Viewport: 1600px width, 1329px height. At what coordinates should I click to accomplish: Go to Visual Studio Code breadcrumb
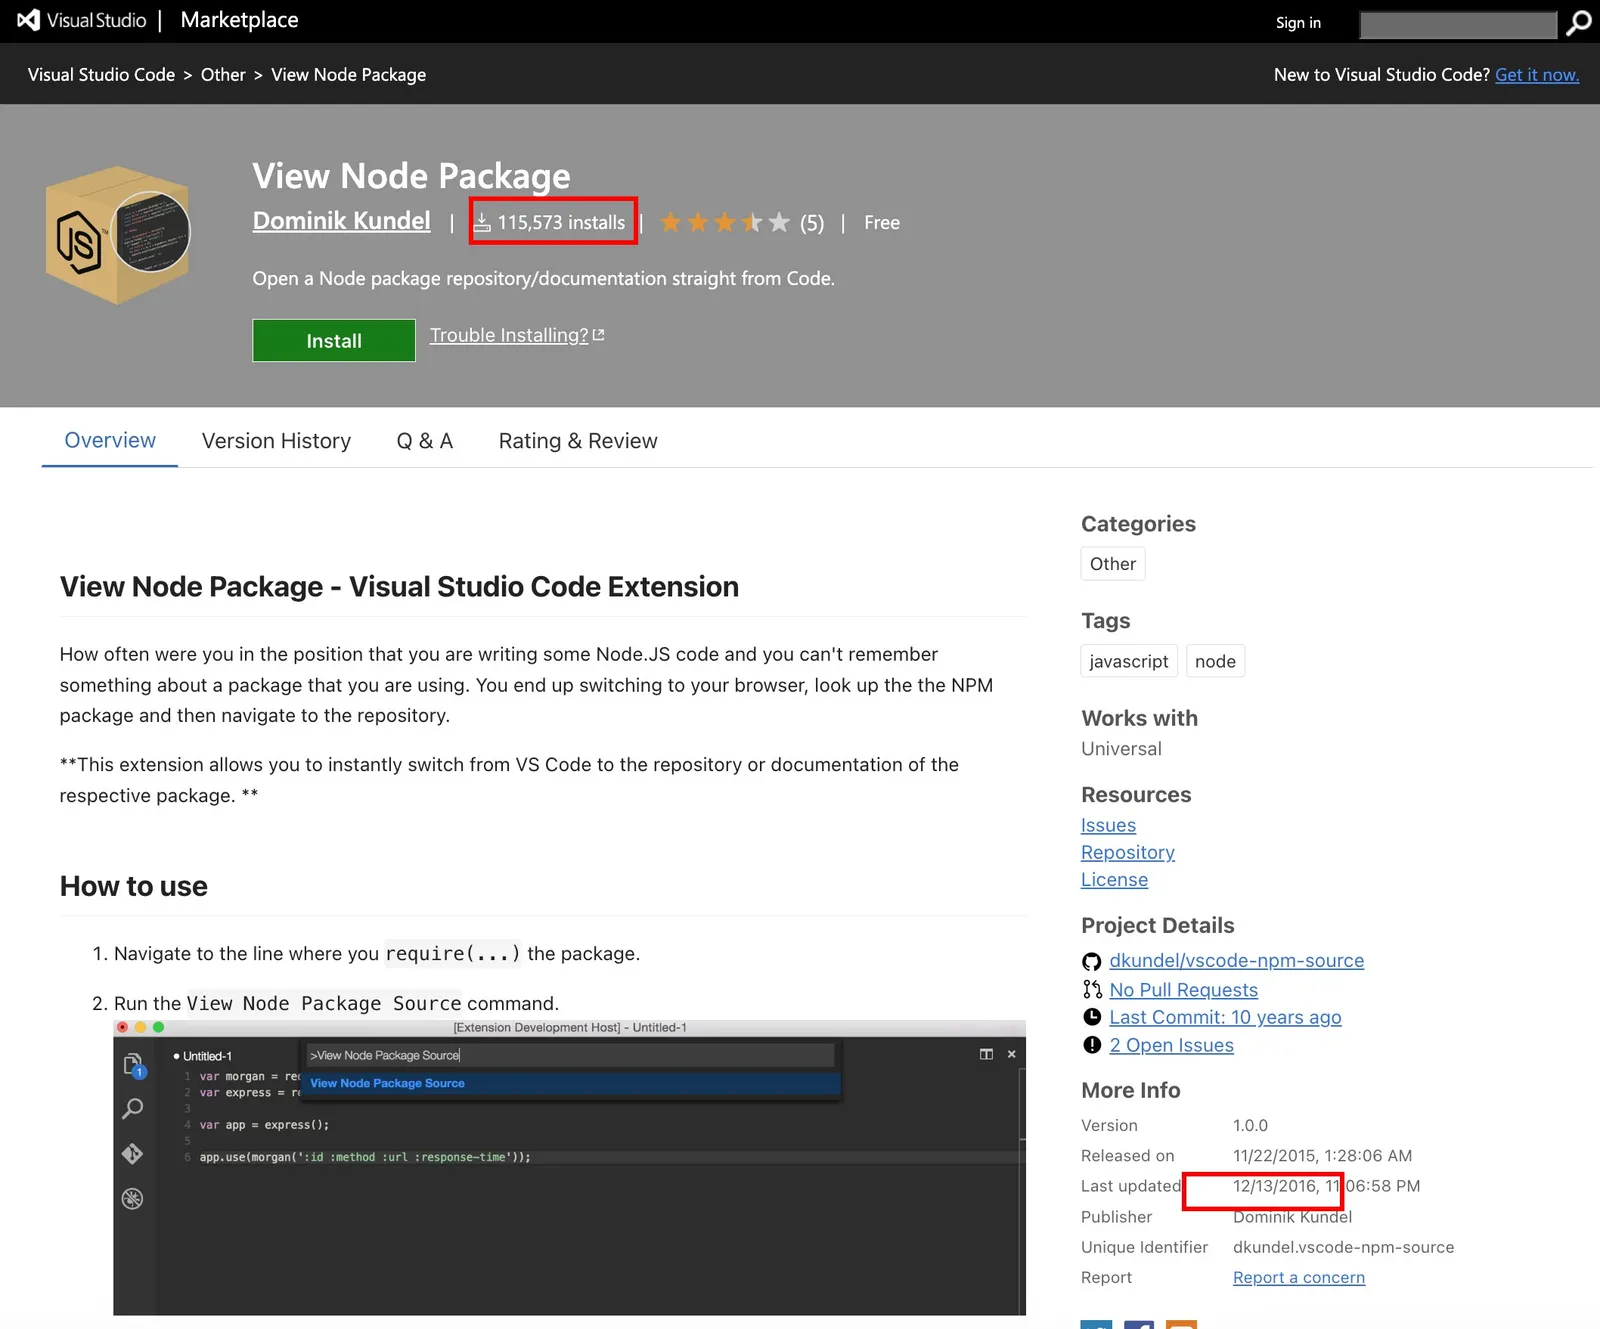tap(101, 75)
